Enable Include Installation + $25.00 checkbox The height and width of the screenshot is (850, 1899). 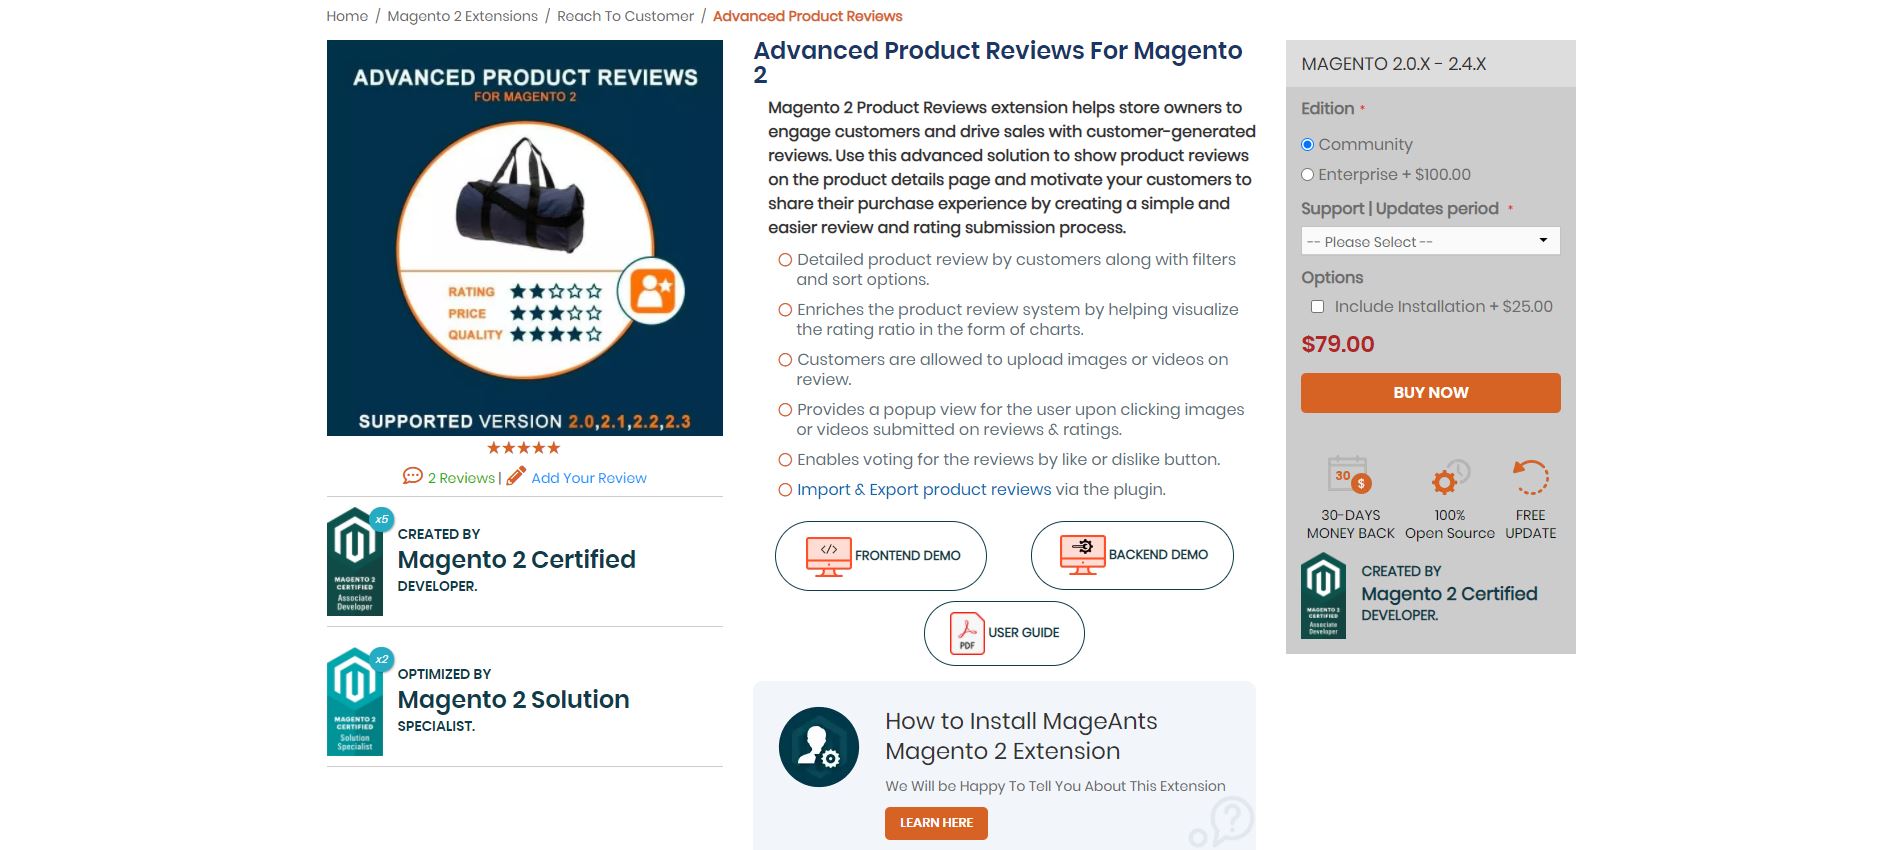click(1317, 307)
